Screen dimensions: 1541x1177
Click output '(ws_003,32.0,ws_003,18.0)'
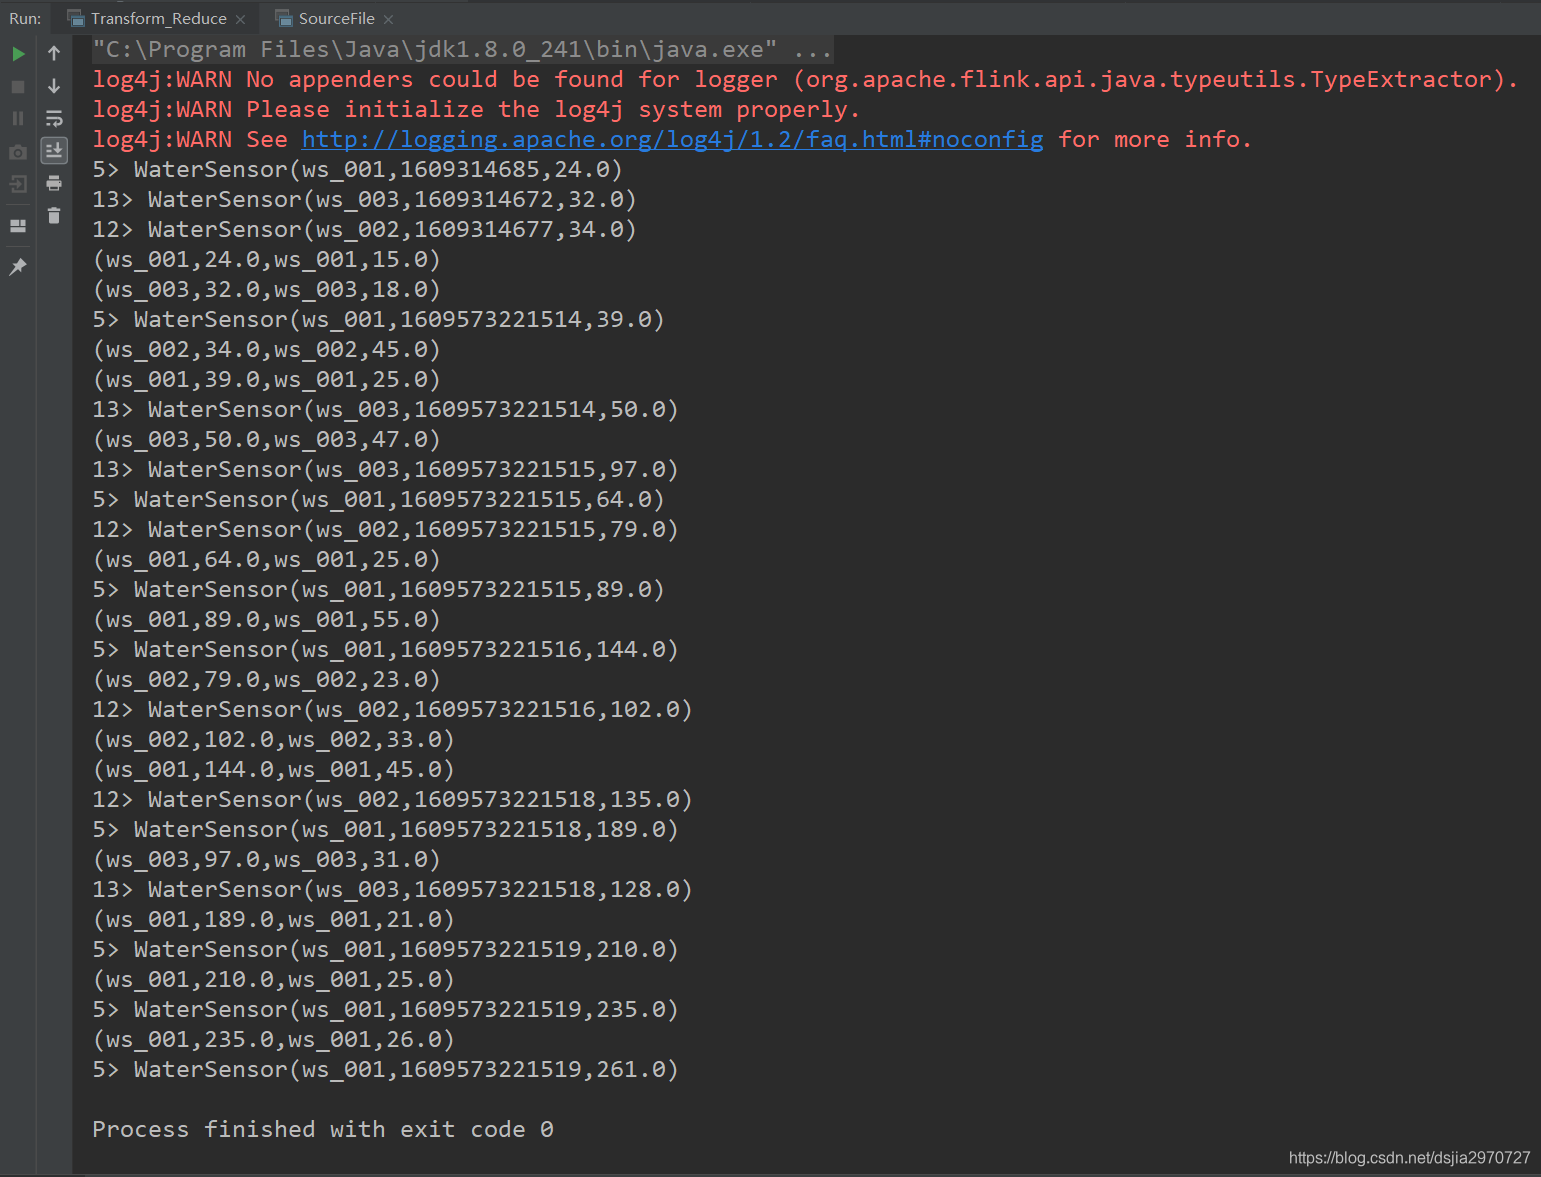point(266,289)
